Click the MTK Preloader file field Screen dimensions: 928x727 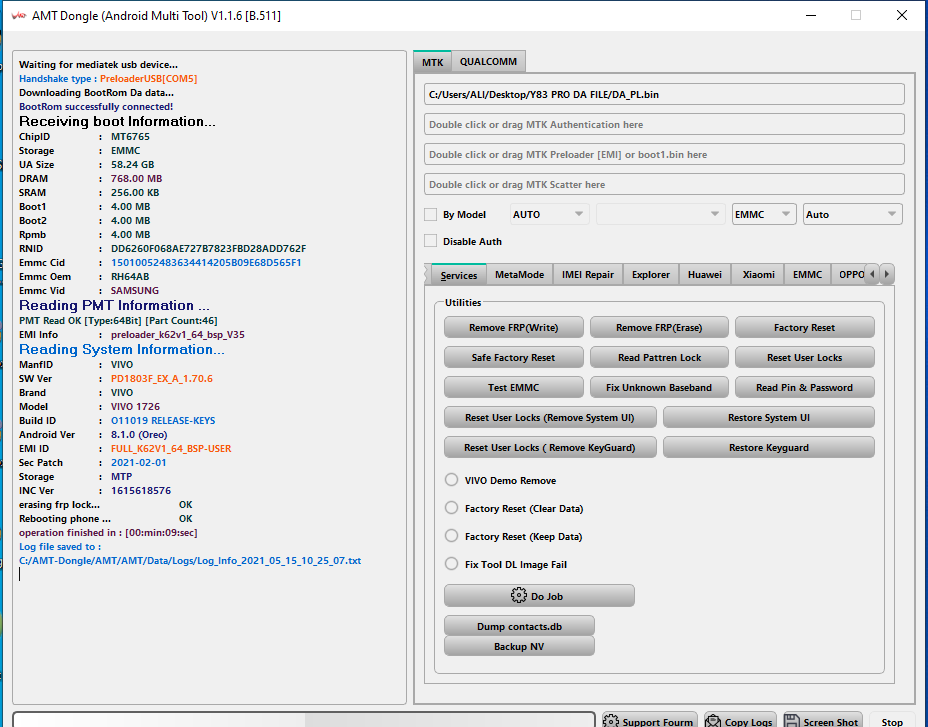pyautogui.click(x=664, y=155)
